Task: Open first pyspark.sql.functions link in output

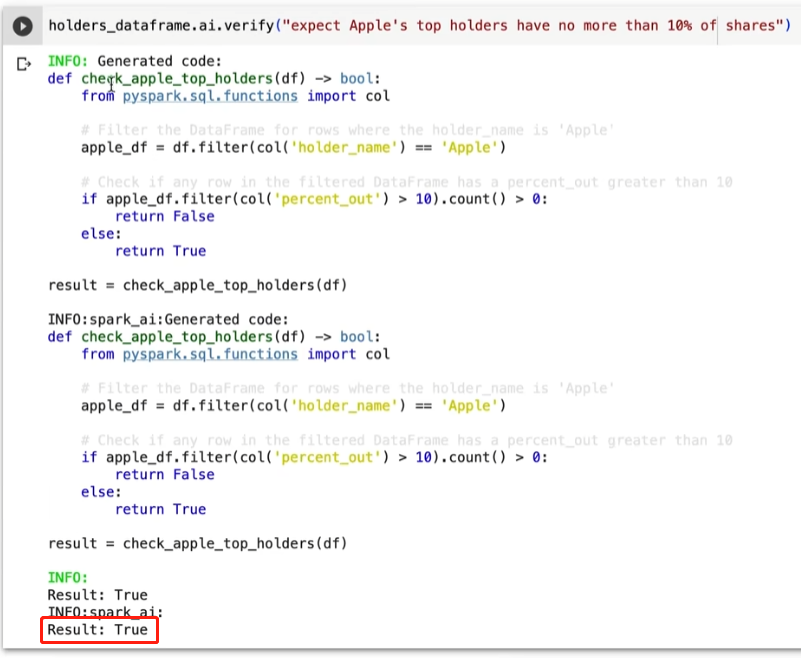Action: coord(210,96)
